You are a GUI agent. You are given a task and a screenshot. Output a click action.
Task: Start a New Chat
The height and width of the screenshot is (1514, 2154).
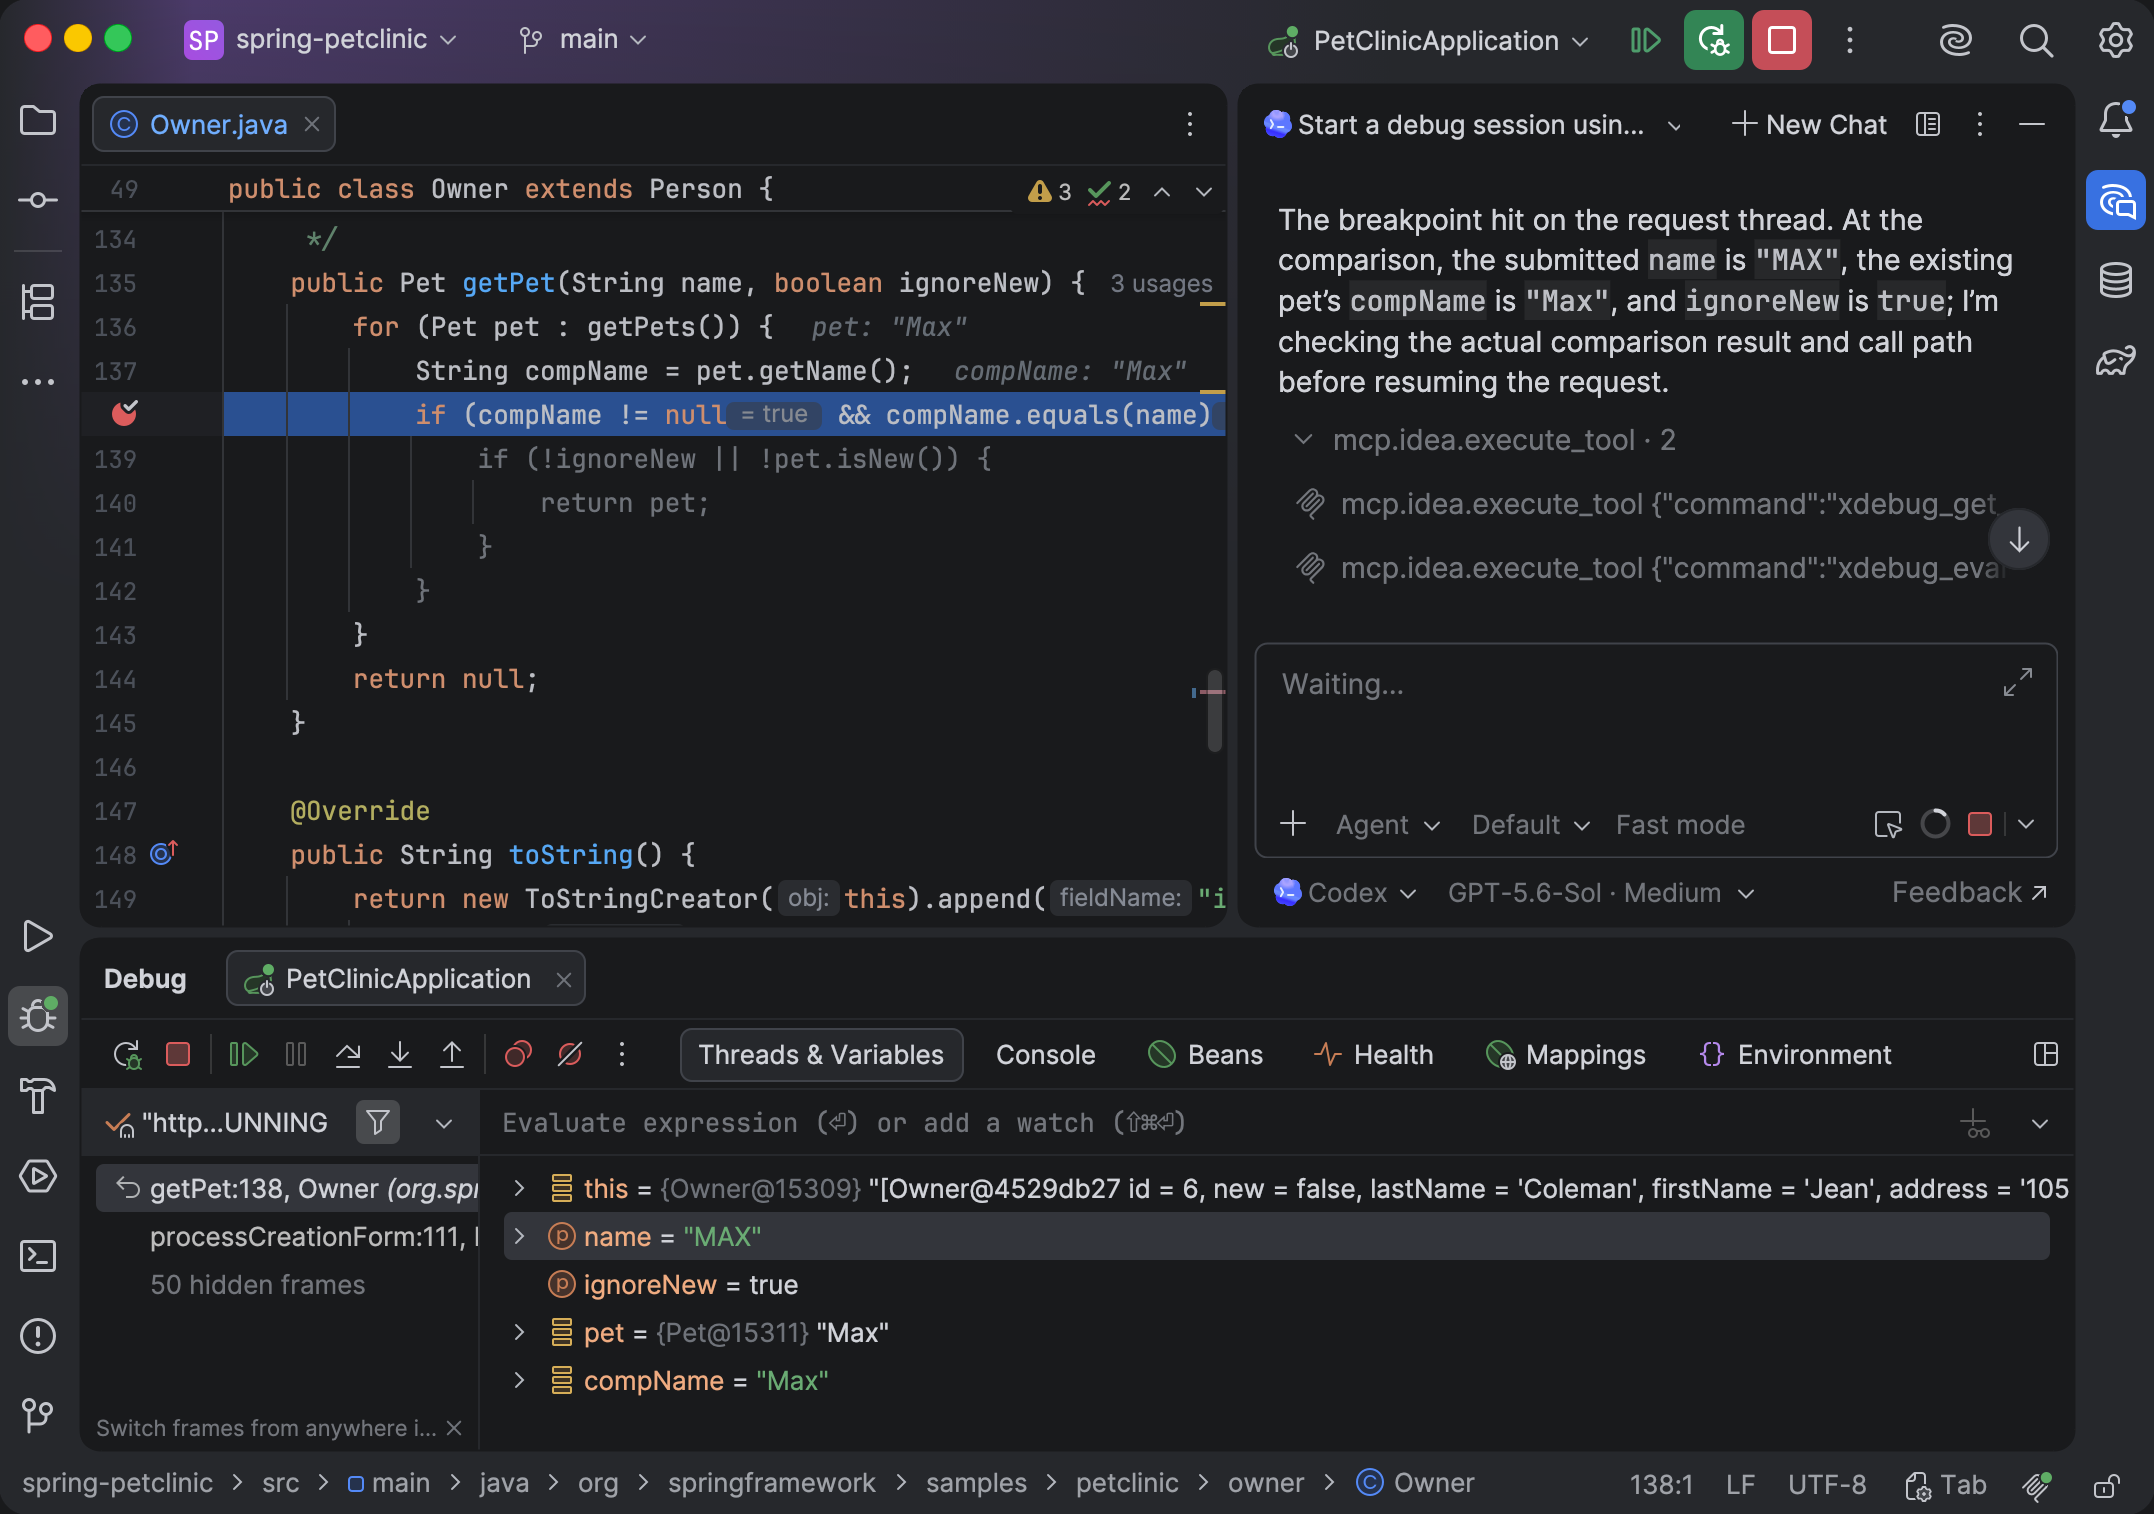[x=1809, y=125]
